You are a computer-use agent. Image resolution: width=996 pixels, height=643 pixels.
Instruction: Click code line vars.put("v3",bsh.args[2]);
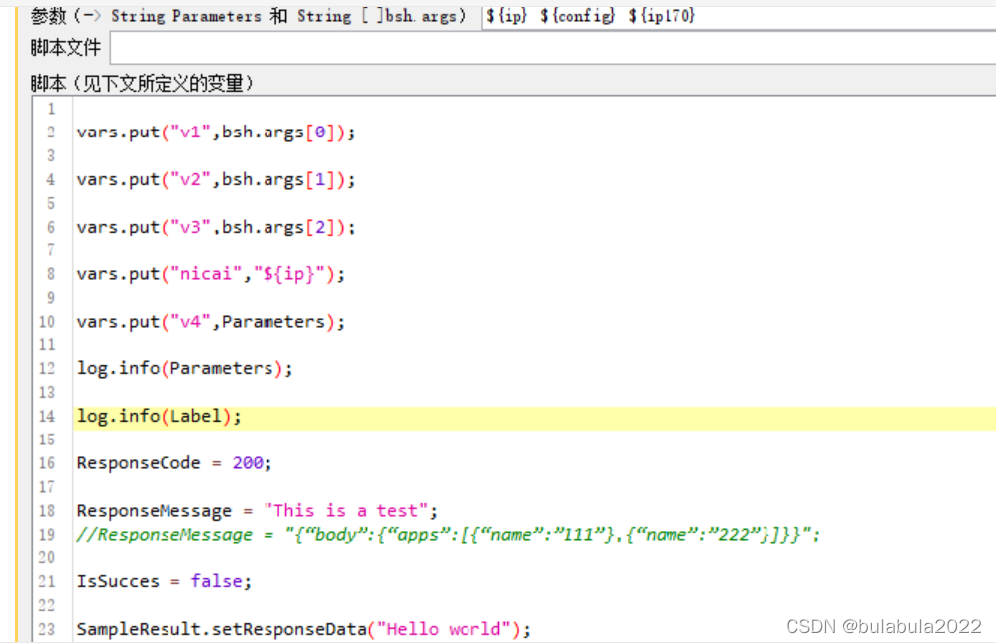click(216, 227)
